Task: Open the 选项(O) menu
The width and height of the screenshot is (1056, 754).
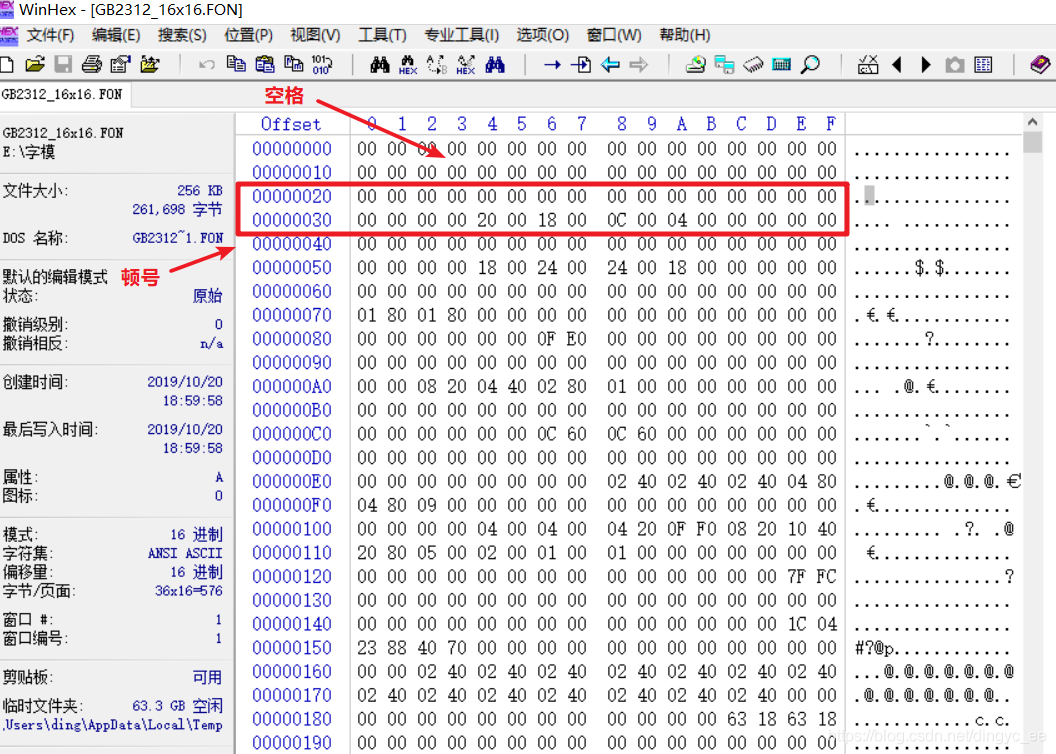Action: [542, 35]
